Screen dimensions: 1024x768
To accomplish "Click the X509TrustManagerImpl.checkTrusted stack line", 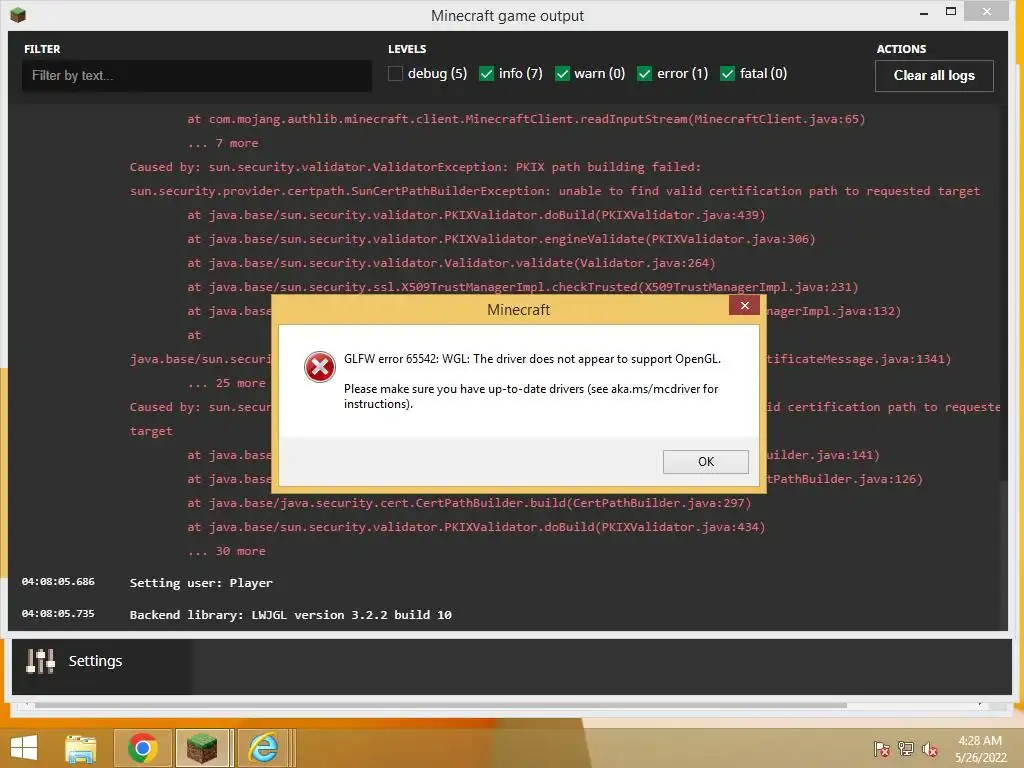I will (522, 287).
